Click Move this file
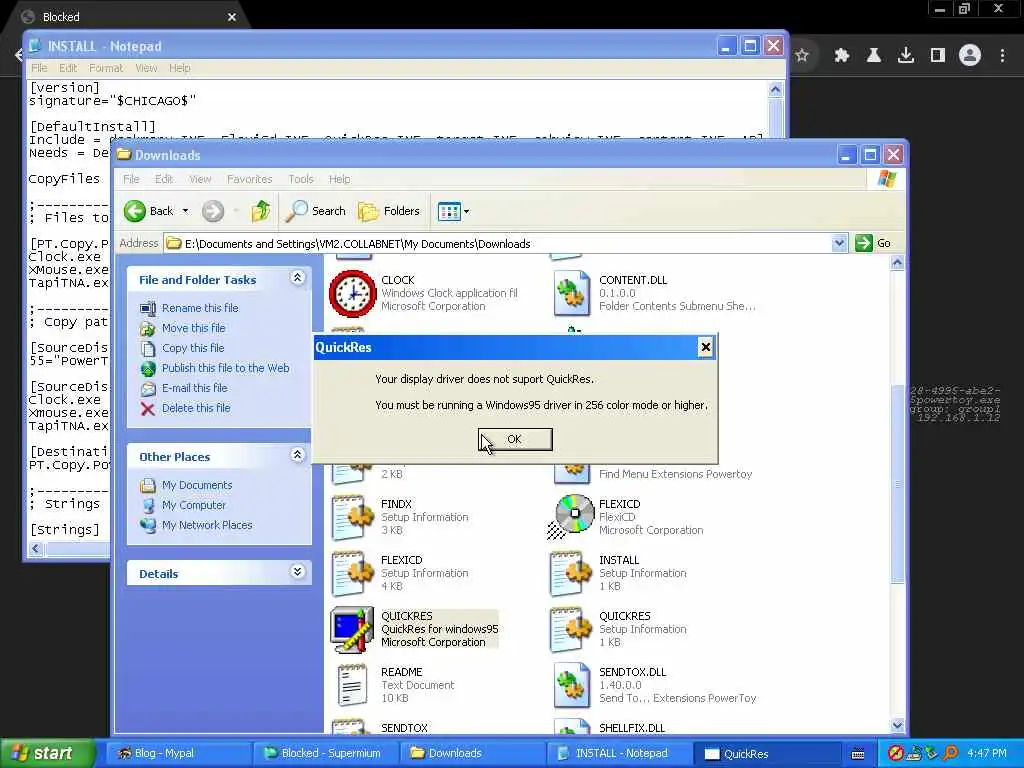This screenshot has width=1024, height=768. [x=193, y=328]
